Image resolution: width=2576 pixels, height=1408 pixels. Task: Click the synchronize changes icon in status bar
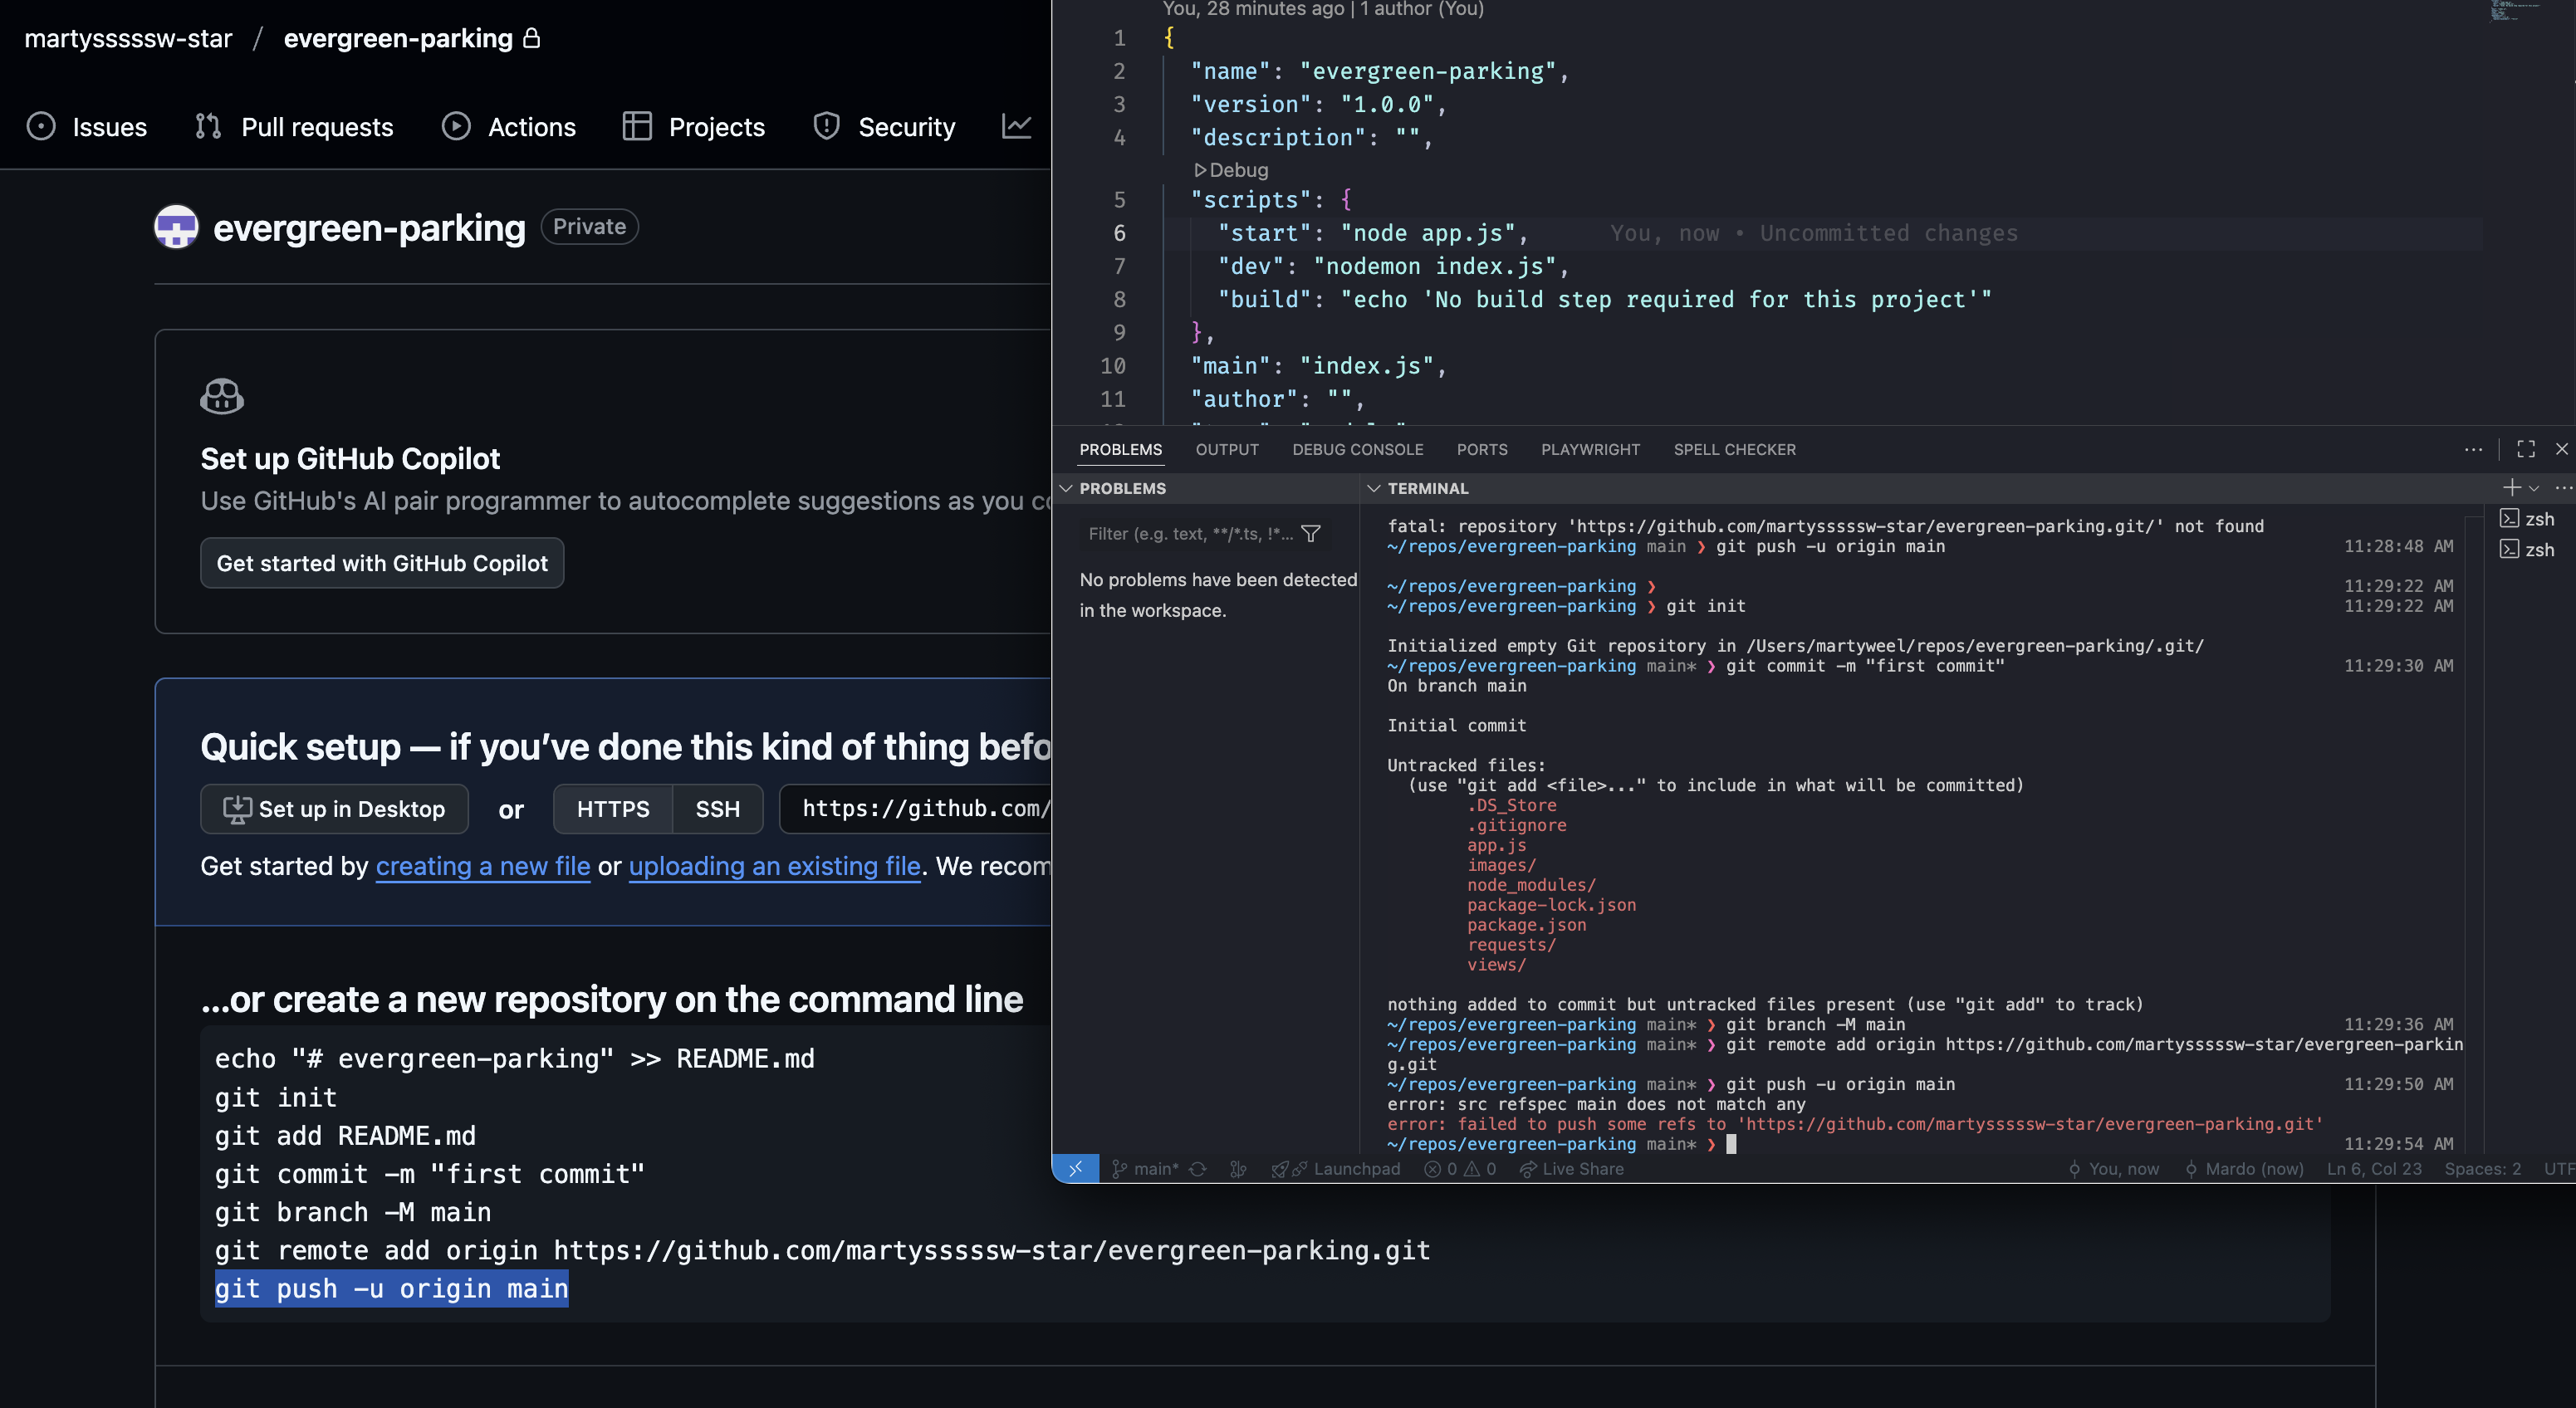(1198, 1169)
